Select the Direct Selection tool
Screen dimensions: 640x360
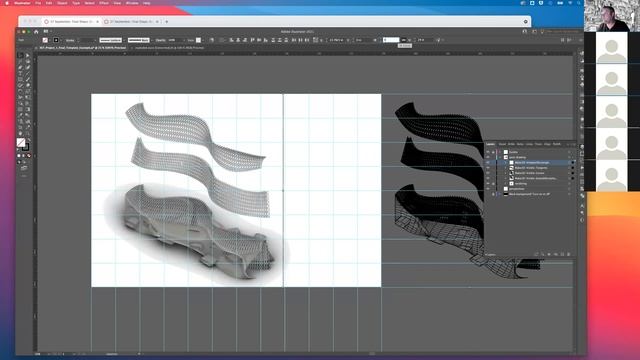tap(28, 55)
